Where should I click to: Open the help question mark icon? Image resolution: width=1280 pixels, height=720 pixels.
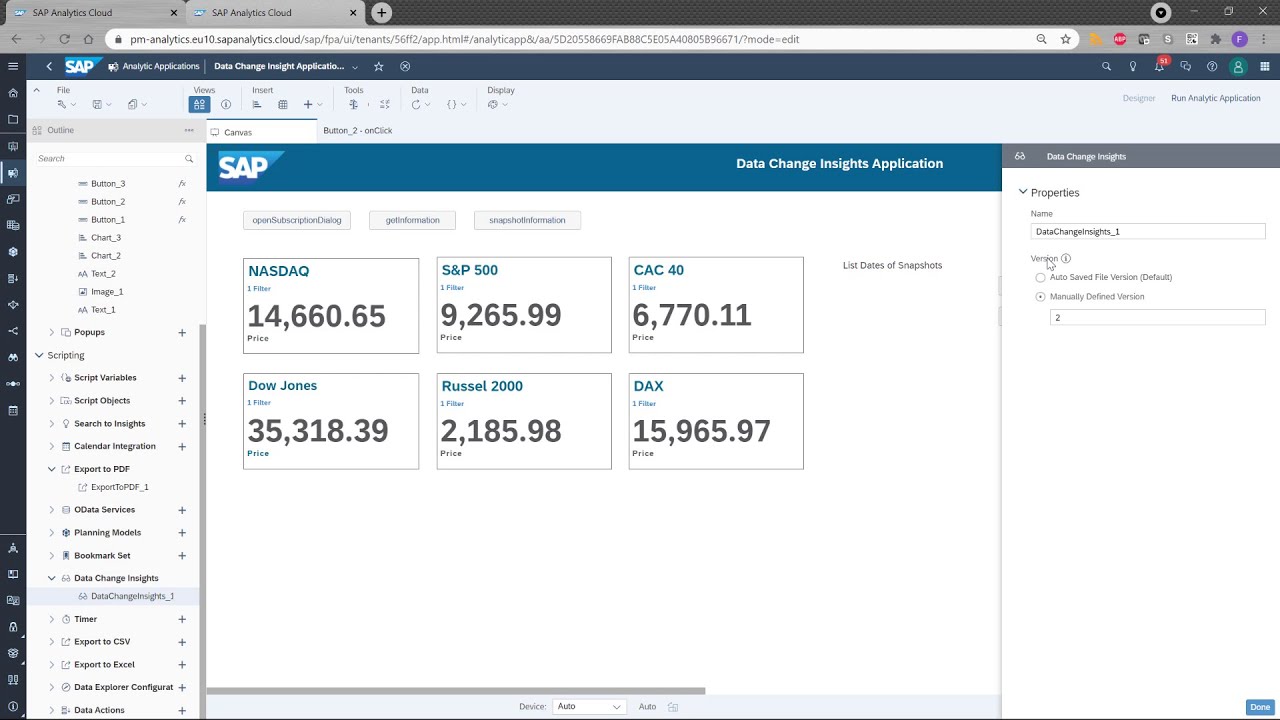point(1212,66)
